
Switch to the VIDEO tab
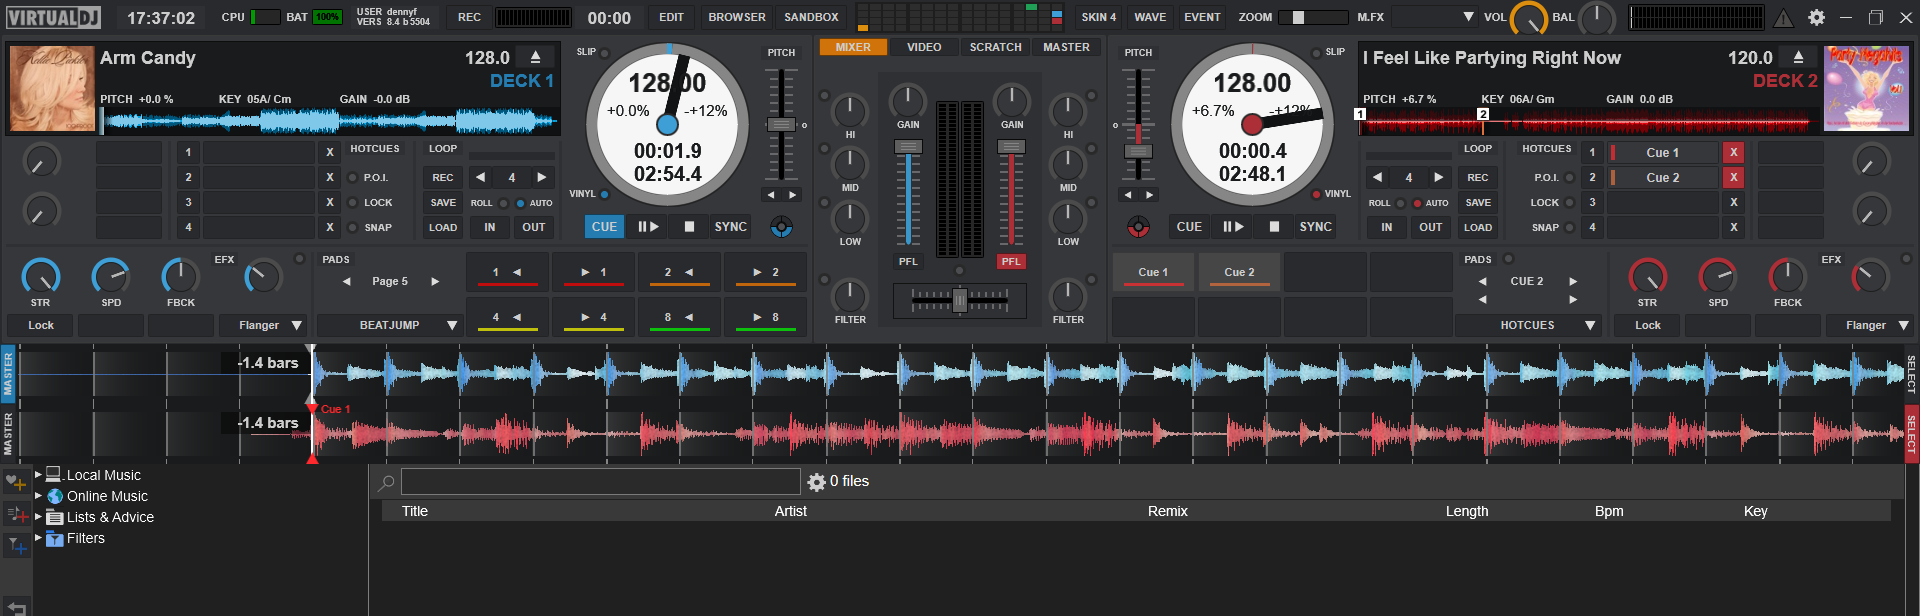(x=924, y=47)
